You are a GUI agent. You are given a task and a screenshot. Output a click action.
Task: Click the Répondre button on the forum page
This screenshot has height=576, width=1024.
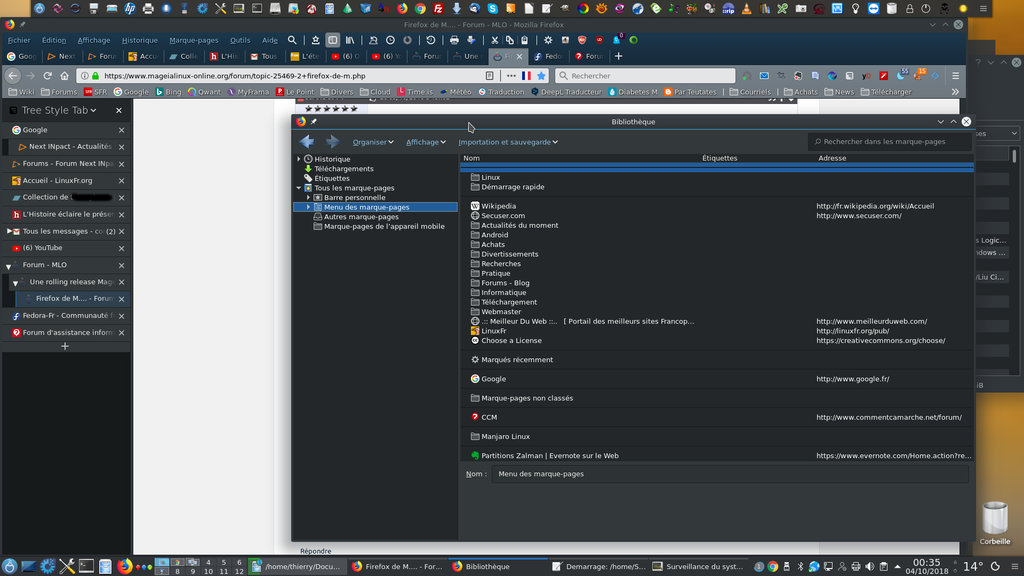pos(315,551)
